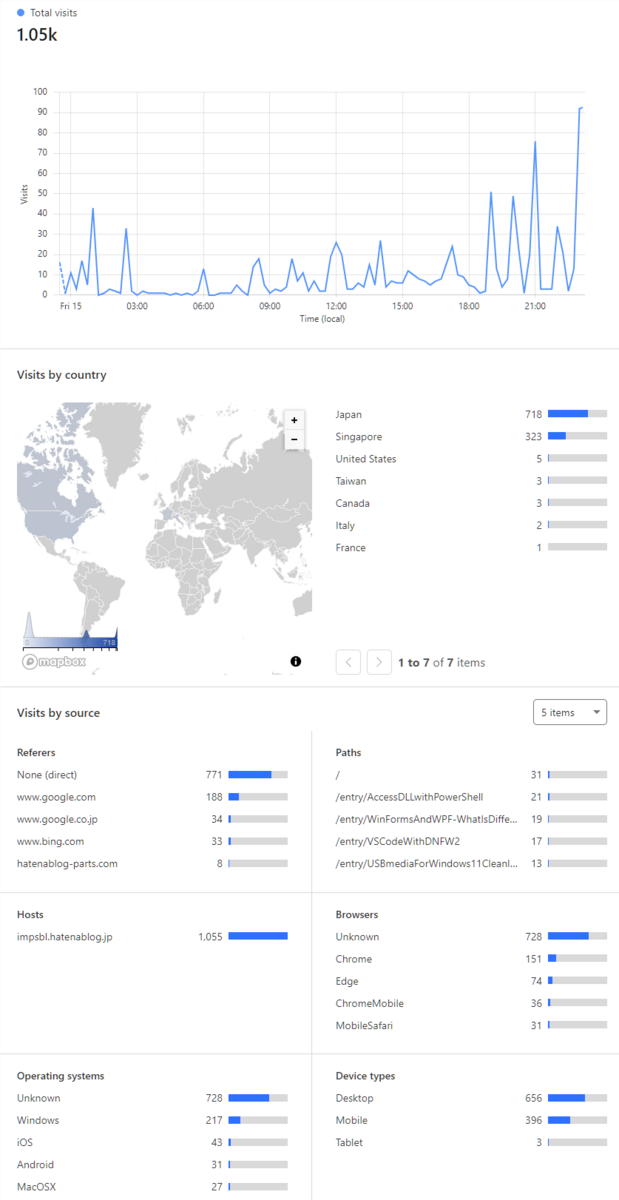Click /entry/USBmediaForWindows11CleanI... path
This screenshot has width=619, height=1200.
pyautogui.click(x=471, y=863)
